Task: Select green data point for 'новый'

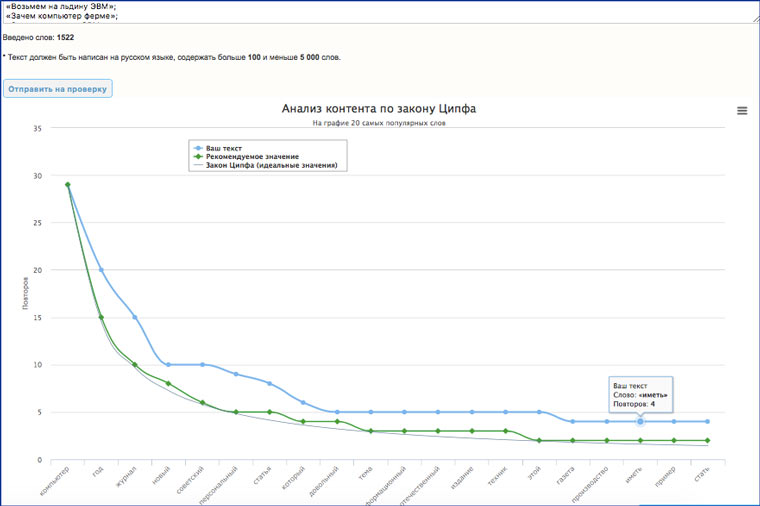Action: [x=168, y=383]
